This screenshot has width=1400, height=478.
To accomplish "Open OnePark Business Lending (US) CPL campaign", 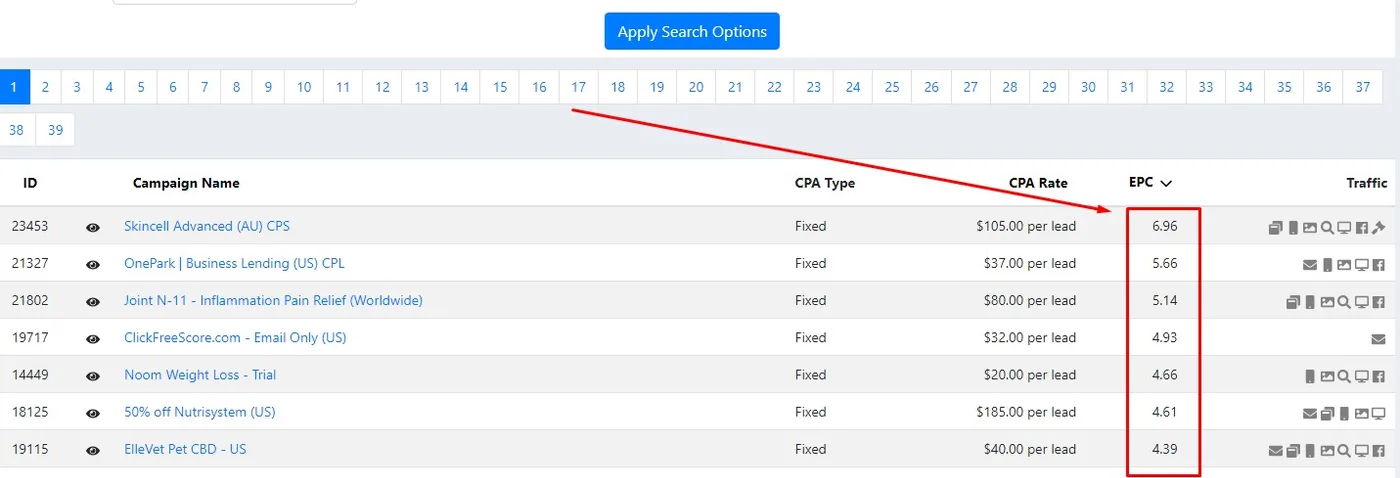I will 234,263.
